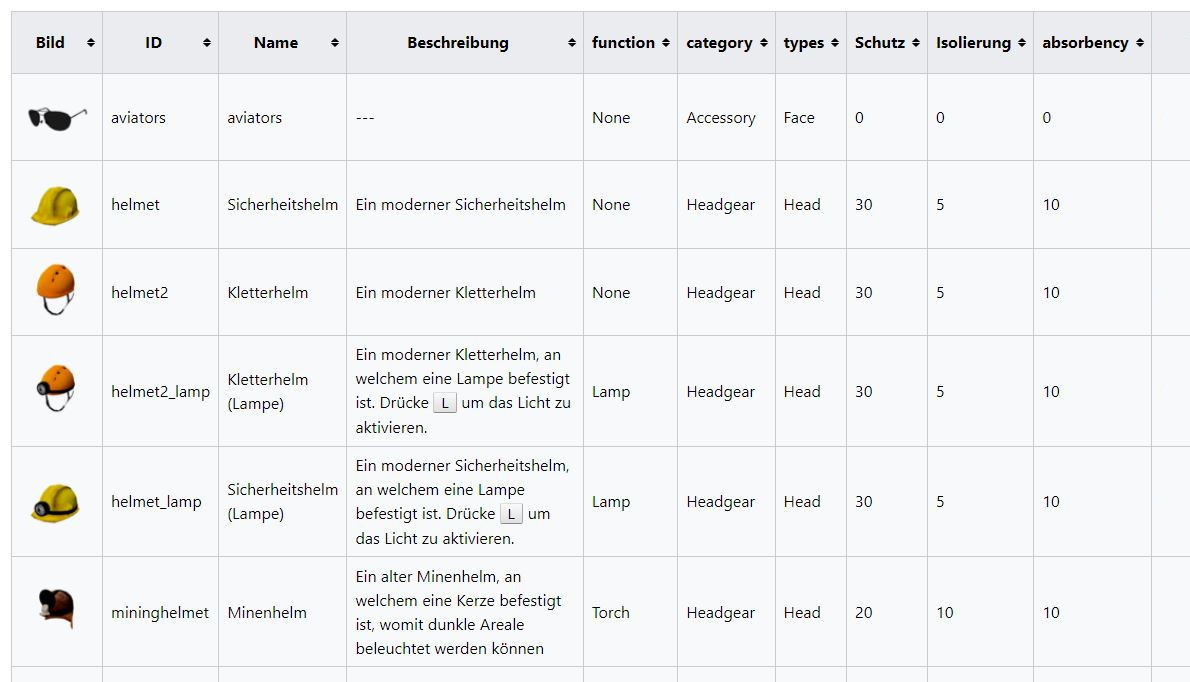The image size is (1190, 682).
Task: Click the mininghelmet ID cell
Action: [160, 613]
